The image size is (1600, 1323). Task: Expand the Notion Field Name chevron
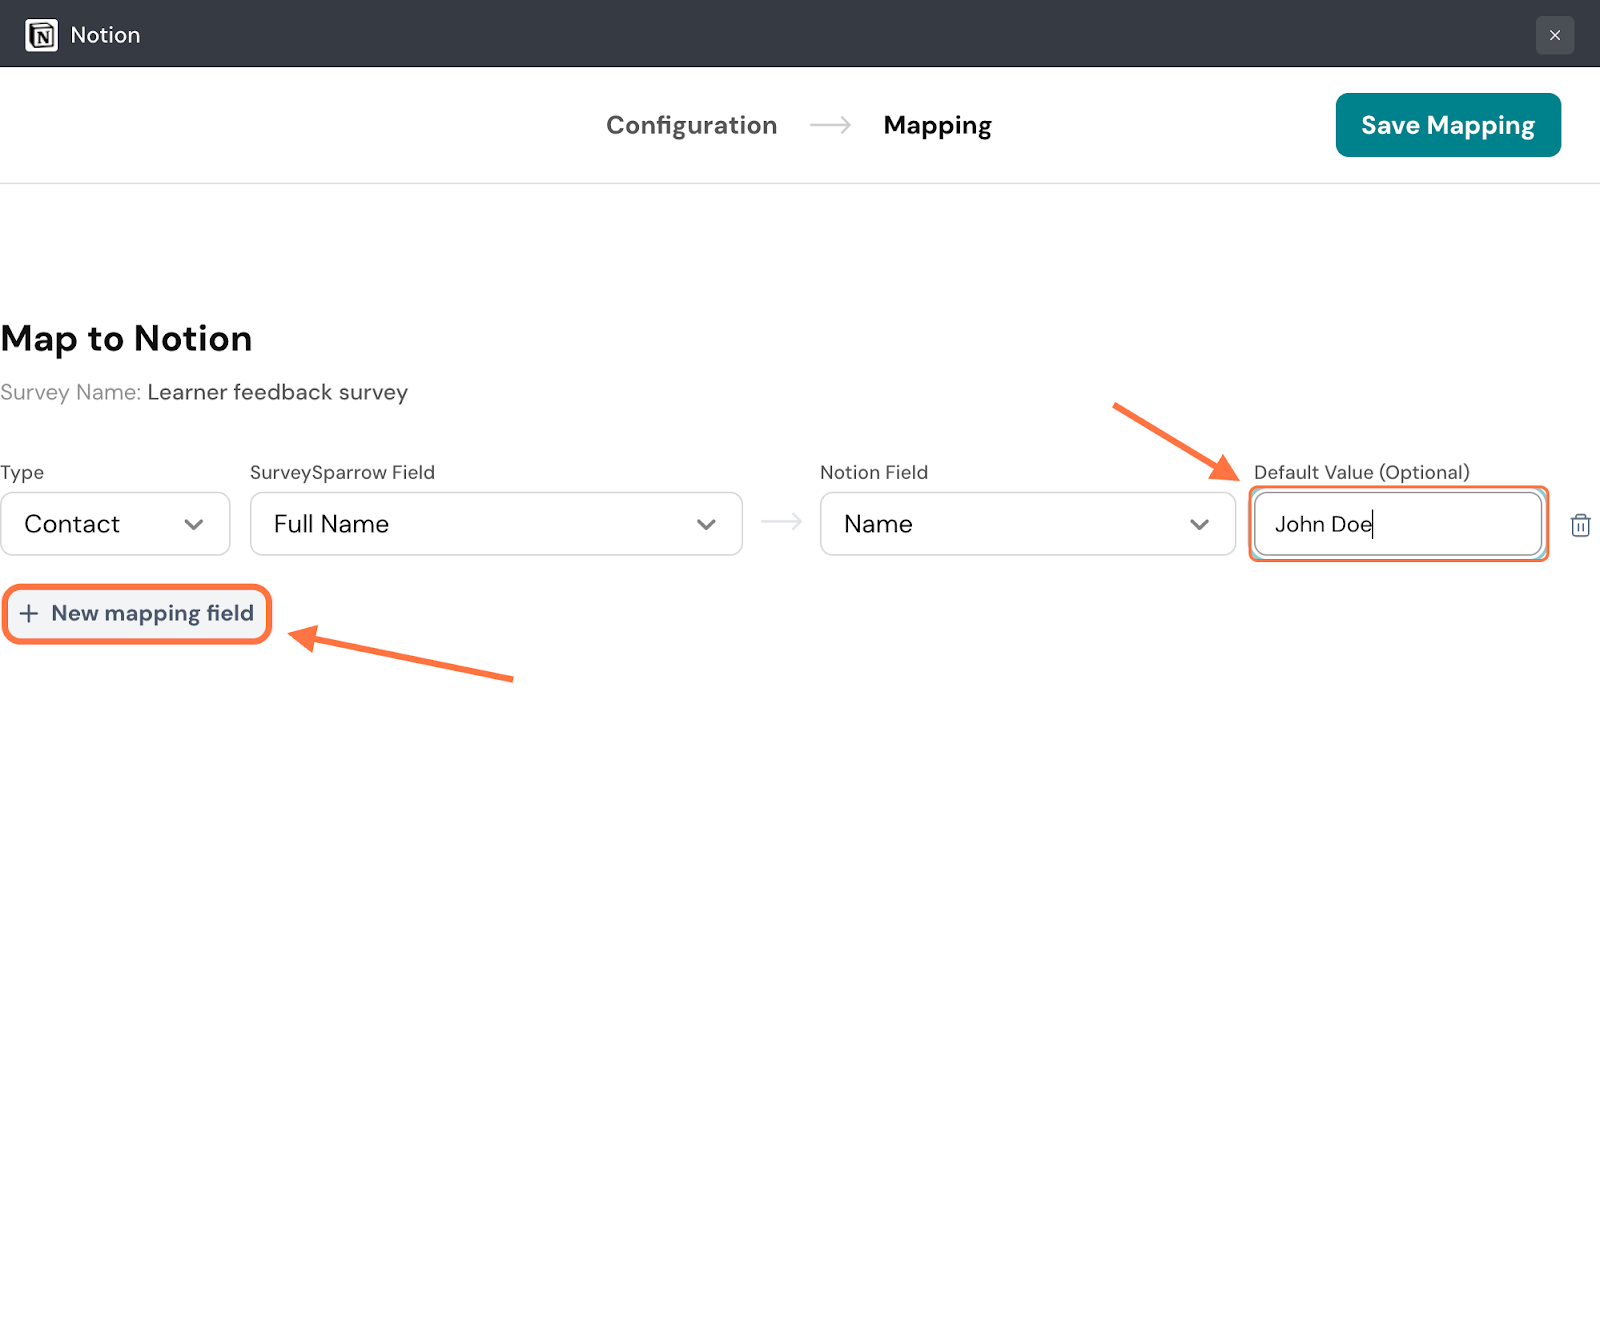point(1199,524)
